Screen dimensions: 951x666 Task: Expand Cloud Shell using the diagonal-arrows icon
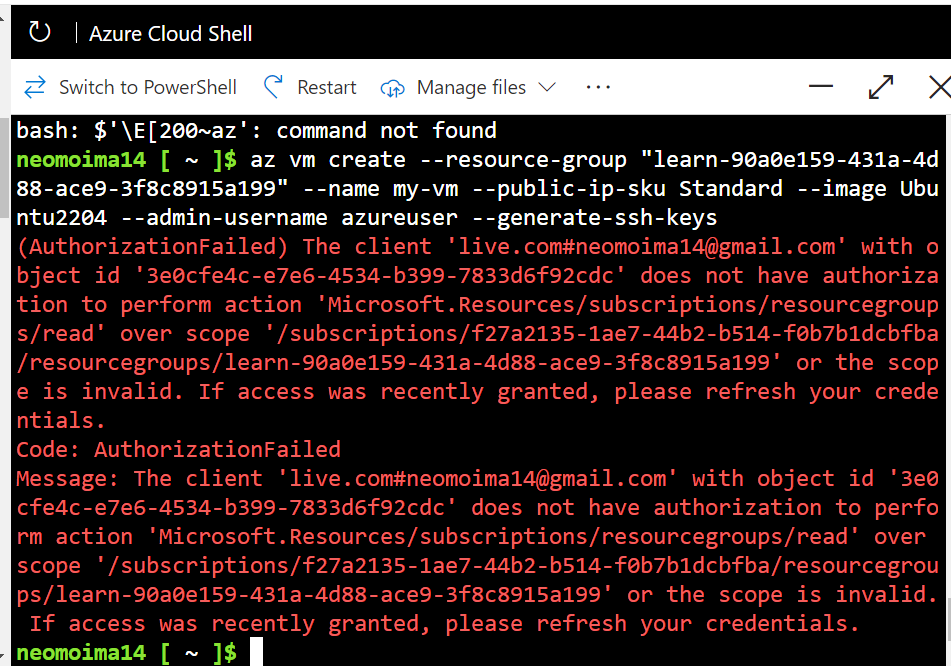click(879, 88)
